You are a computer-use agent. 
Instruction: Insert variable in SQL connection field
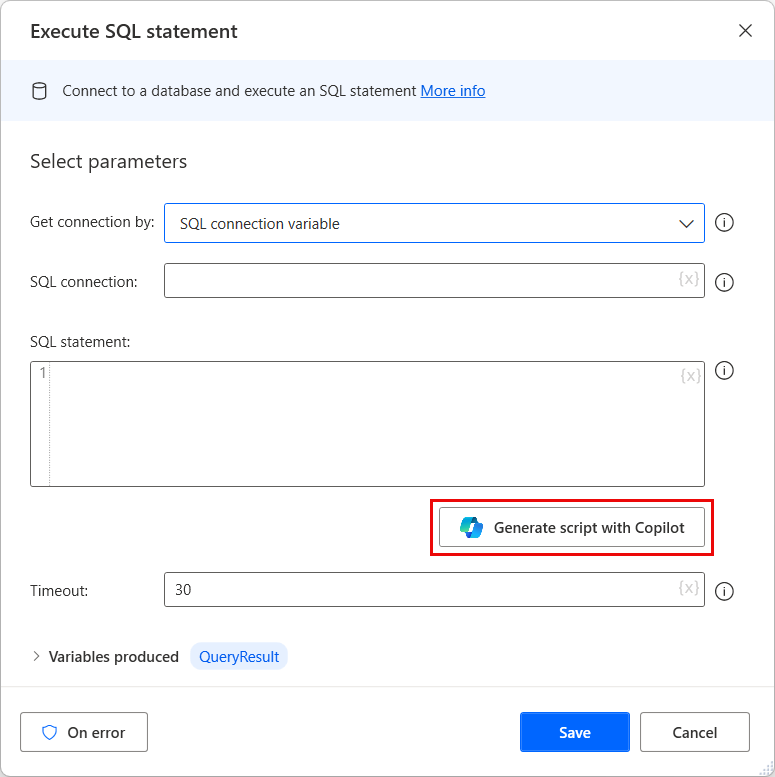[x=689, y=280]
